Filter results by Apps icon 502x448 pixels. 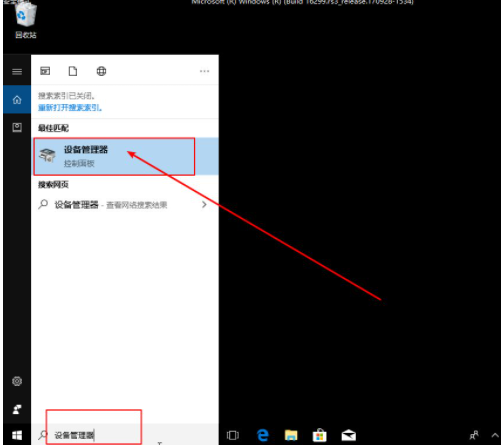pos(45,71)
